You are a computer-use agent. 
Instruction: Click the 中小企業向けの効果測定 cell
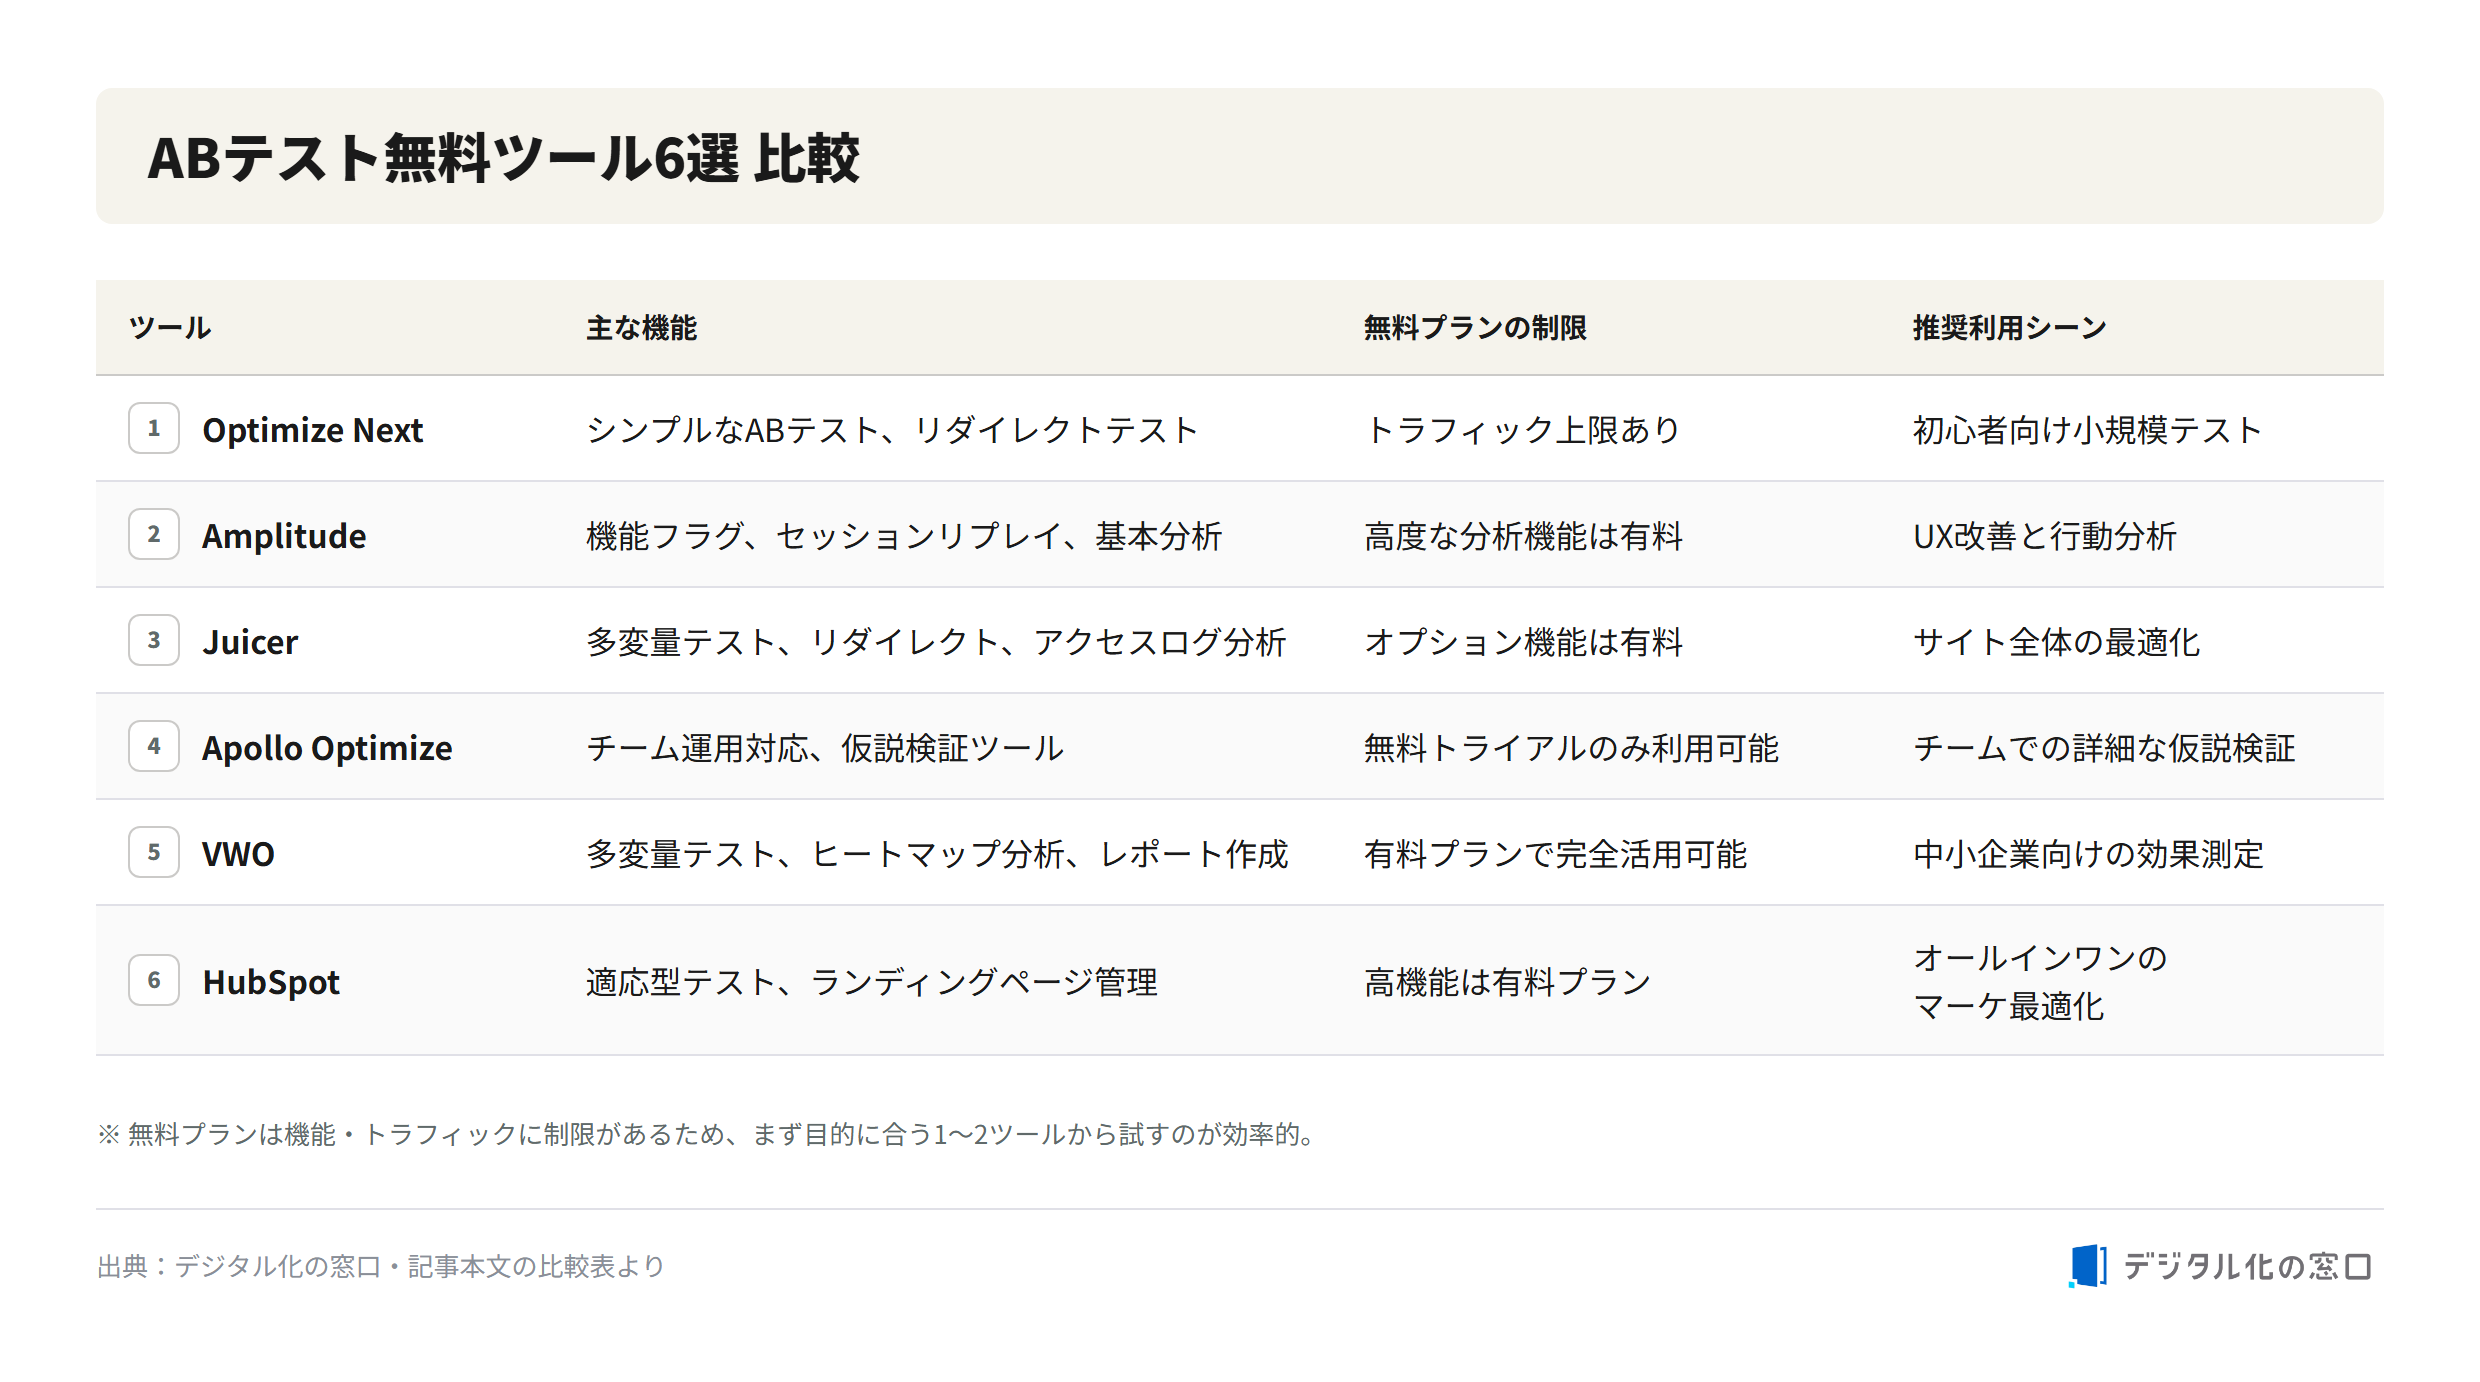tap(2088, 854)
